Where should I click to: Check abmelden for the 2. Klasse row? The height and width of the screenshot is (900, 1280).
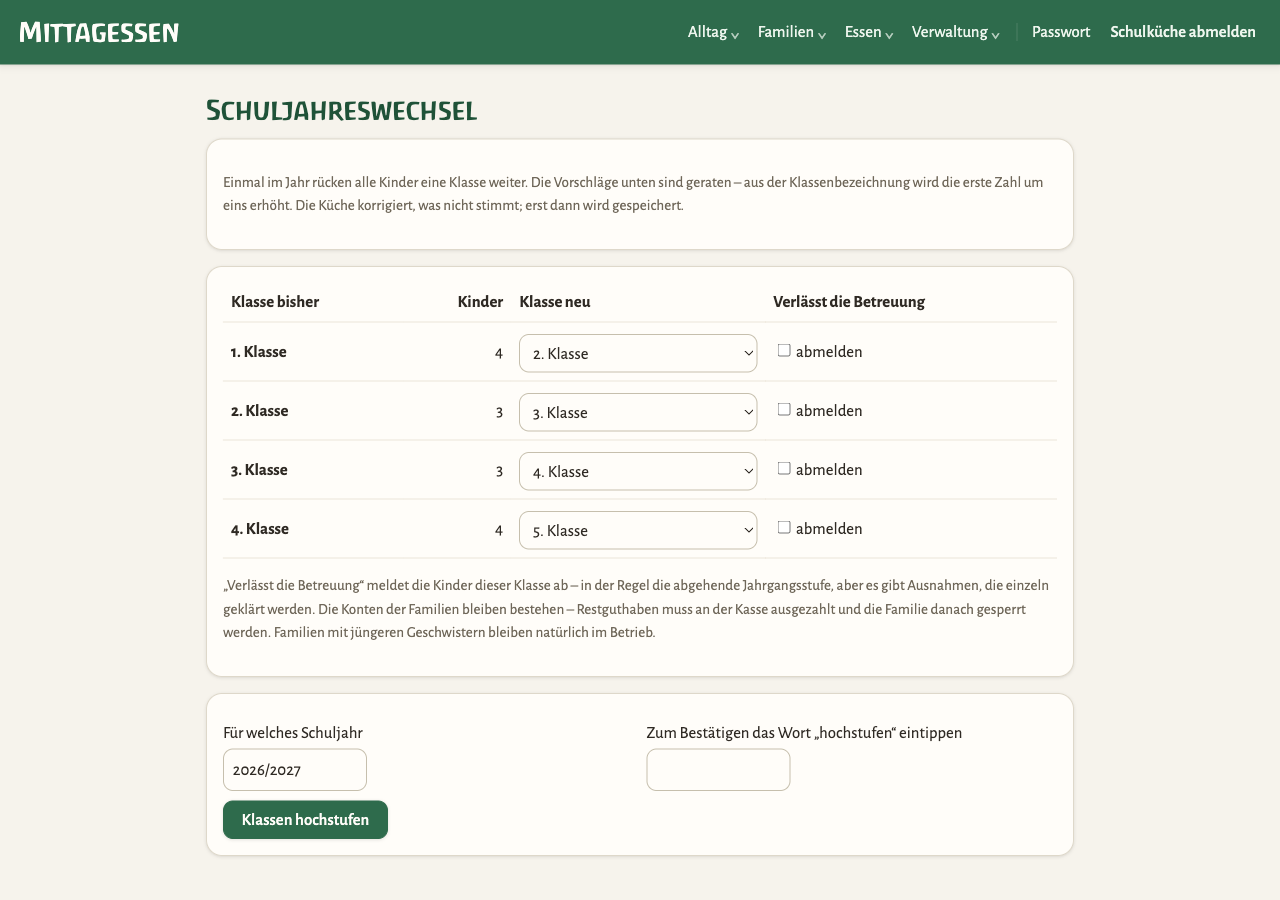pos(784,409)
